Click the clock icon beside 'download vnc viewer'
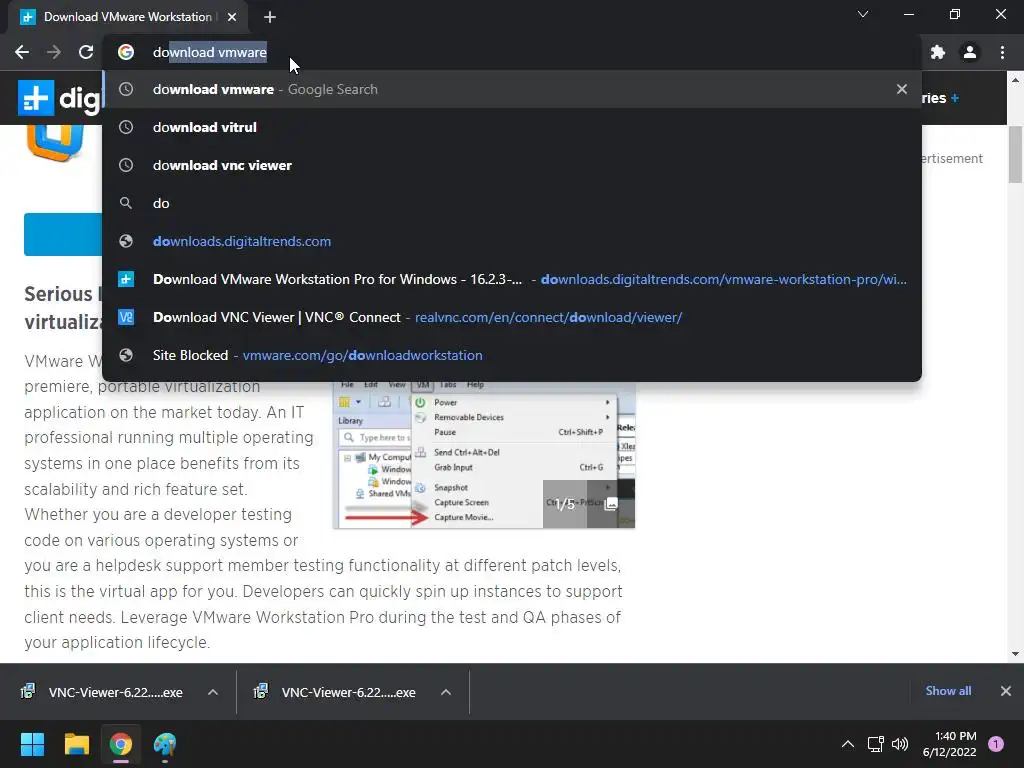This screenshot has height=768, width=1024. [x=126, y=165]
